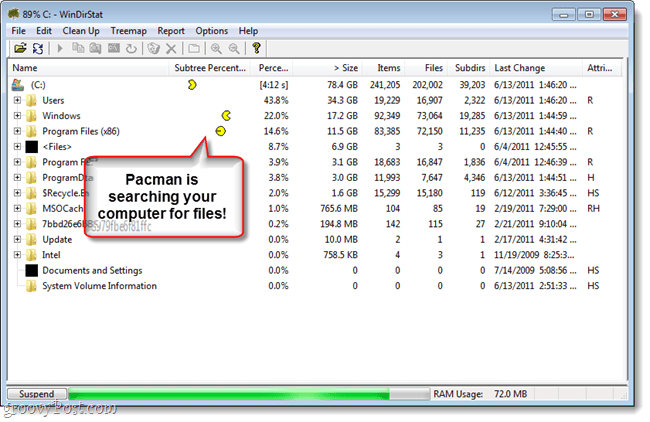Image resolution: width=650 pixels, height=422 pixels.
Task: Expand the Users folder node
Action: (17, 100)
